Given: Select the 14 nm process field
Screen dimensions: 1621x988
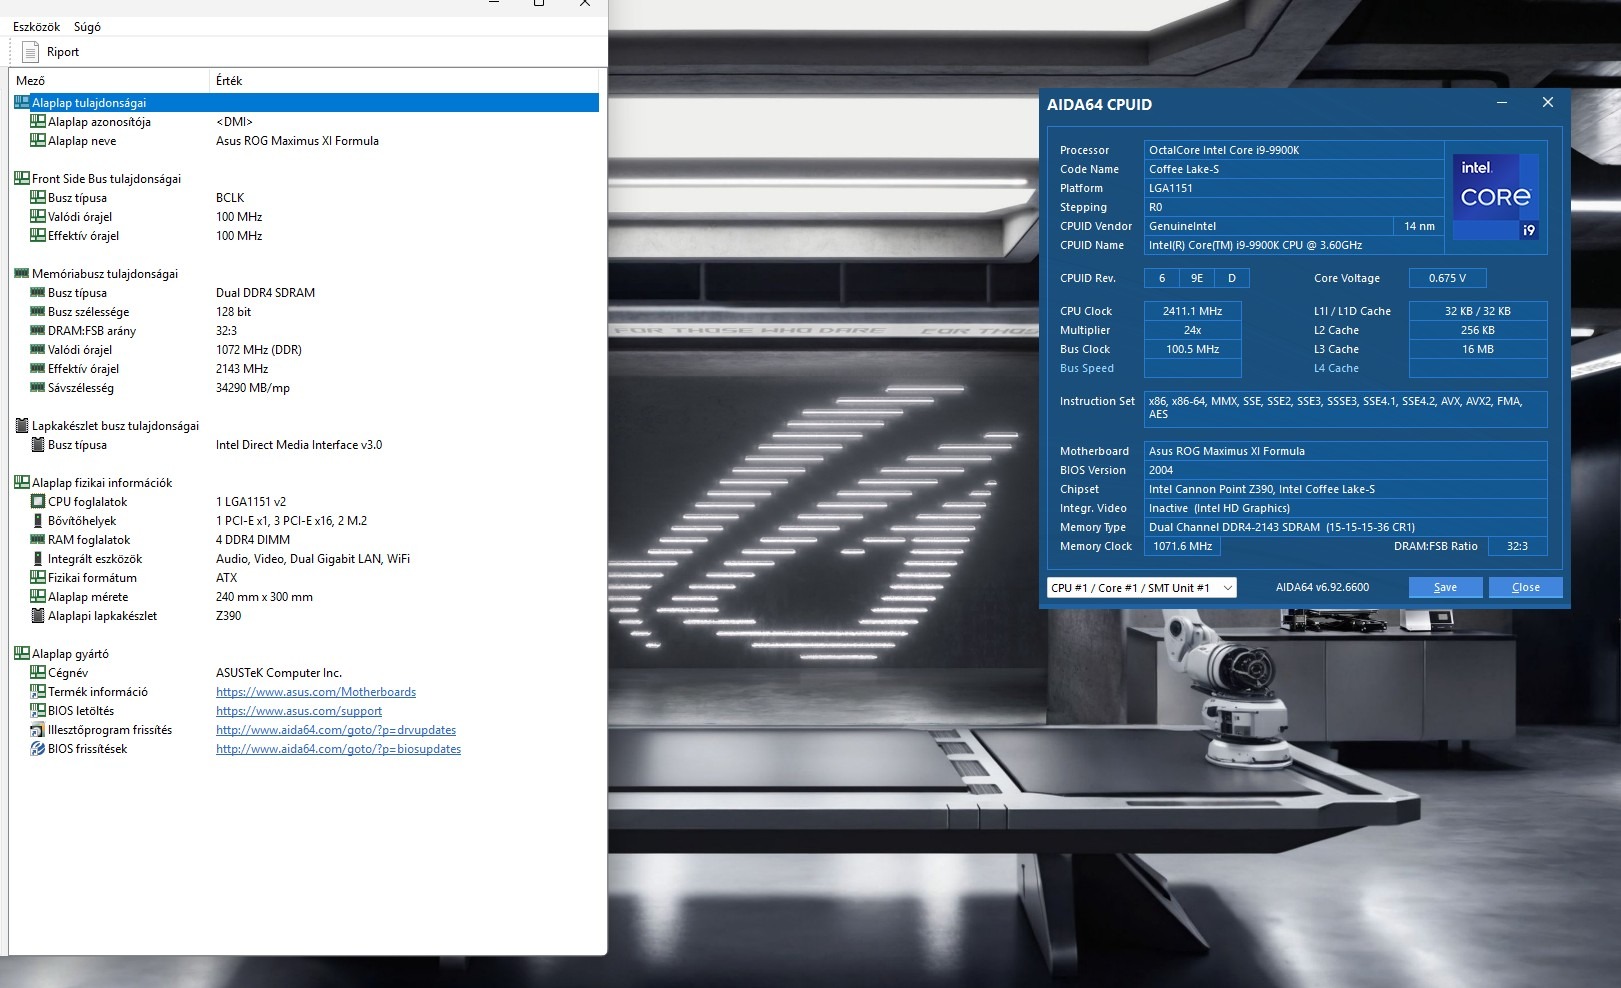Looking at the screenshot, I should [1419, 226].
